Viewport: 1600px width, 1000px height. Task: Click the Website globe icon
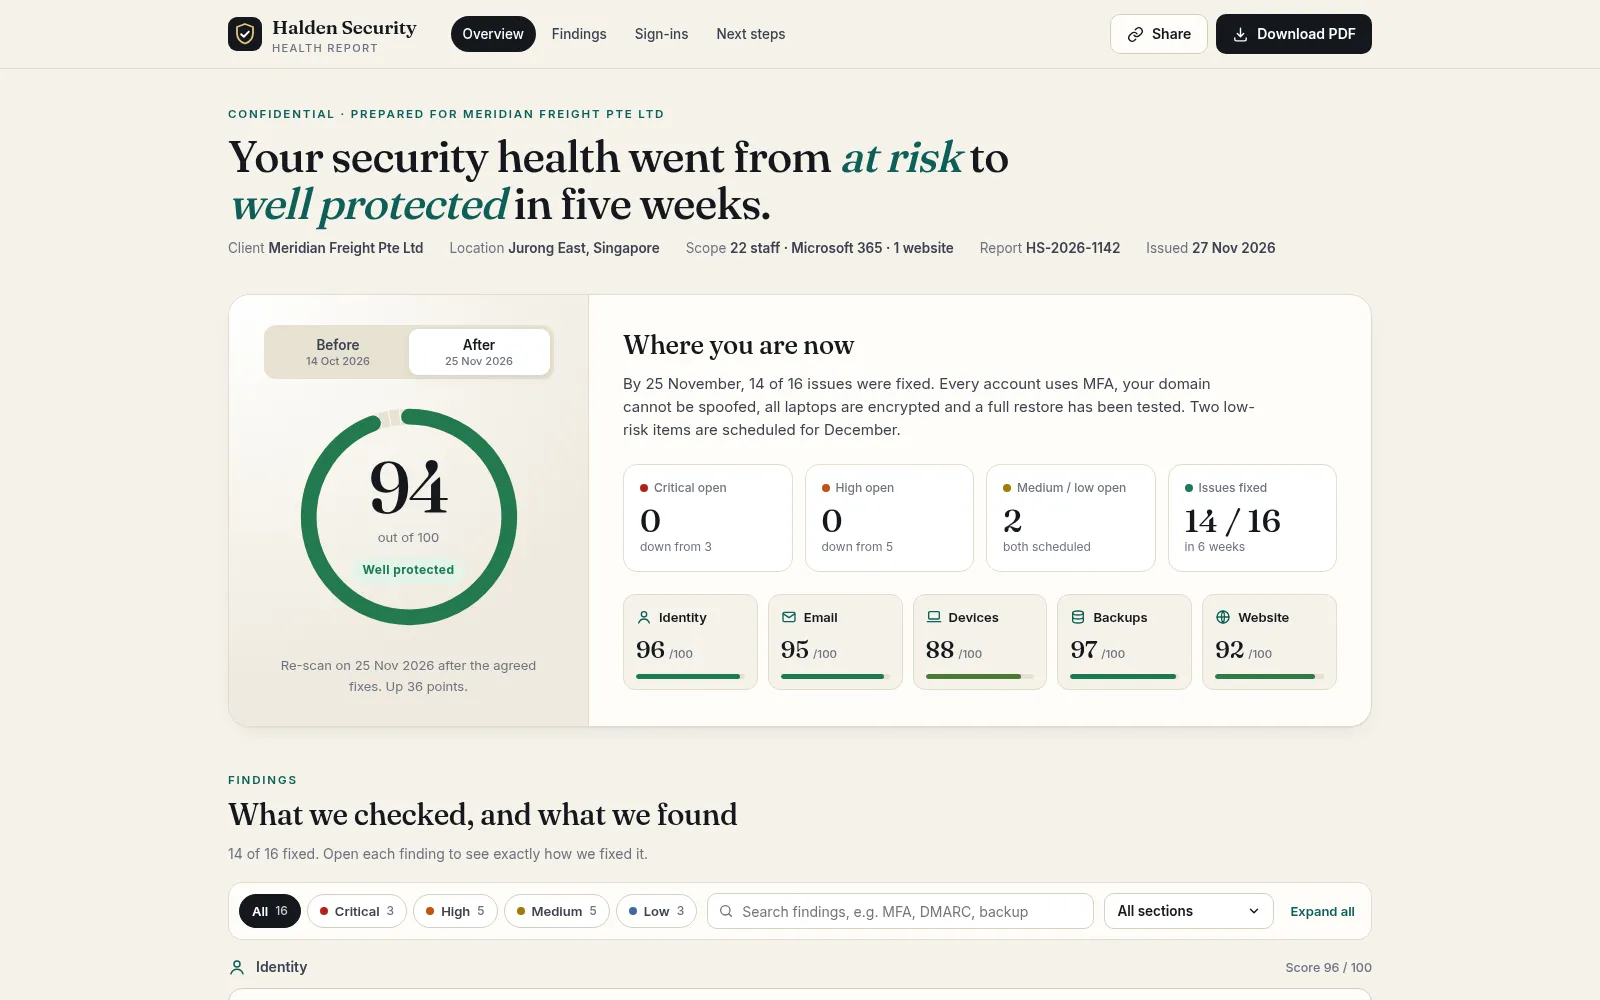(x=1223, y=617)
